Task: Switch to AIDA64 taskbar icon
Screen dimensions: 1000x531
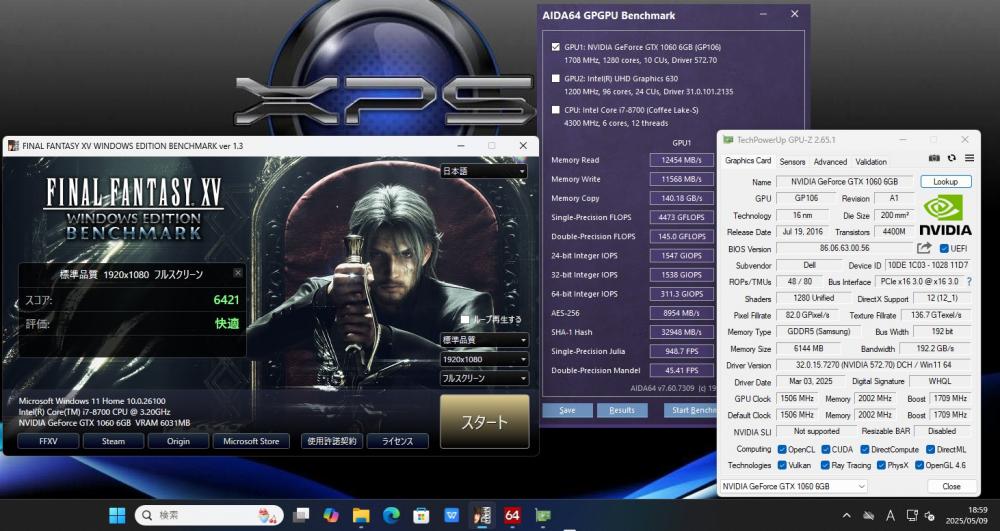Action: [512, 515]
